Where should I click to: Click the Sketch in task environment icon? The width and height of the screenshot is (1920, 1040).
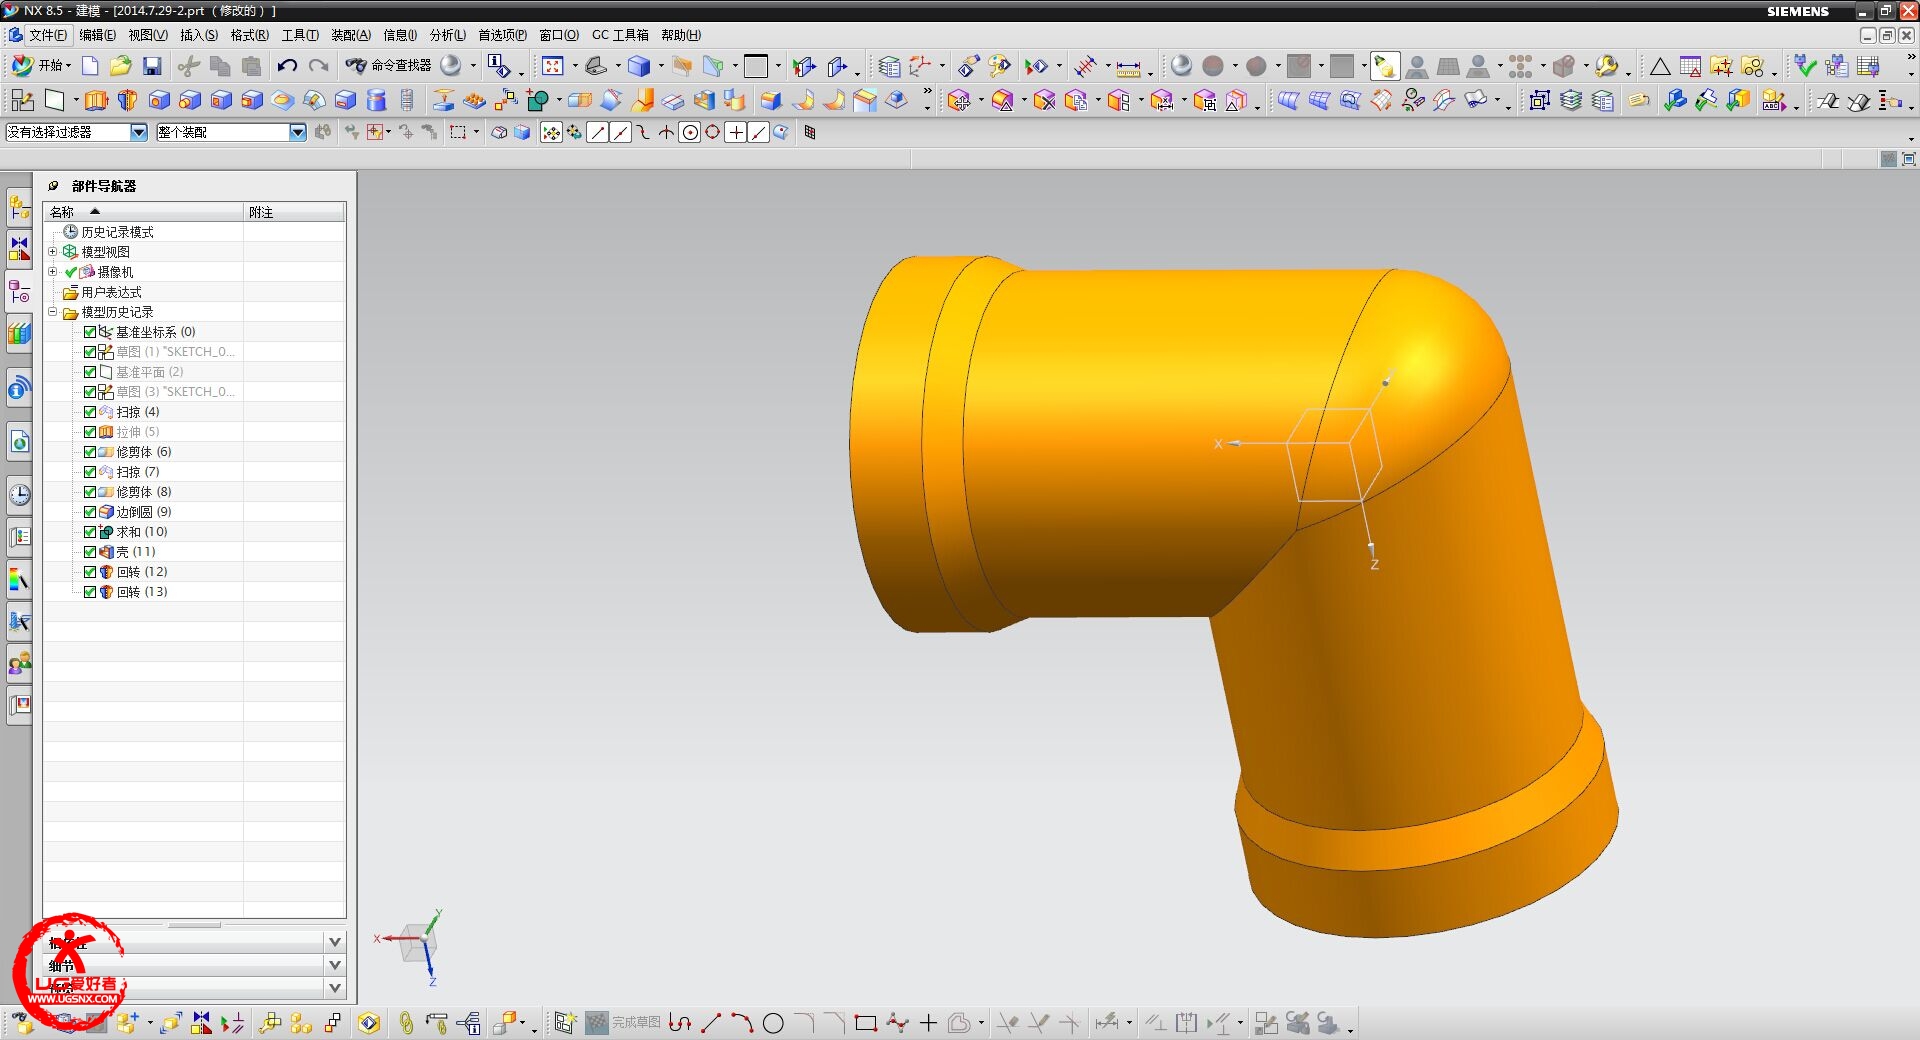click(x=22, y=101)
